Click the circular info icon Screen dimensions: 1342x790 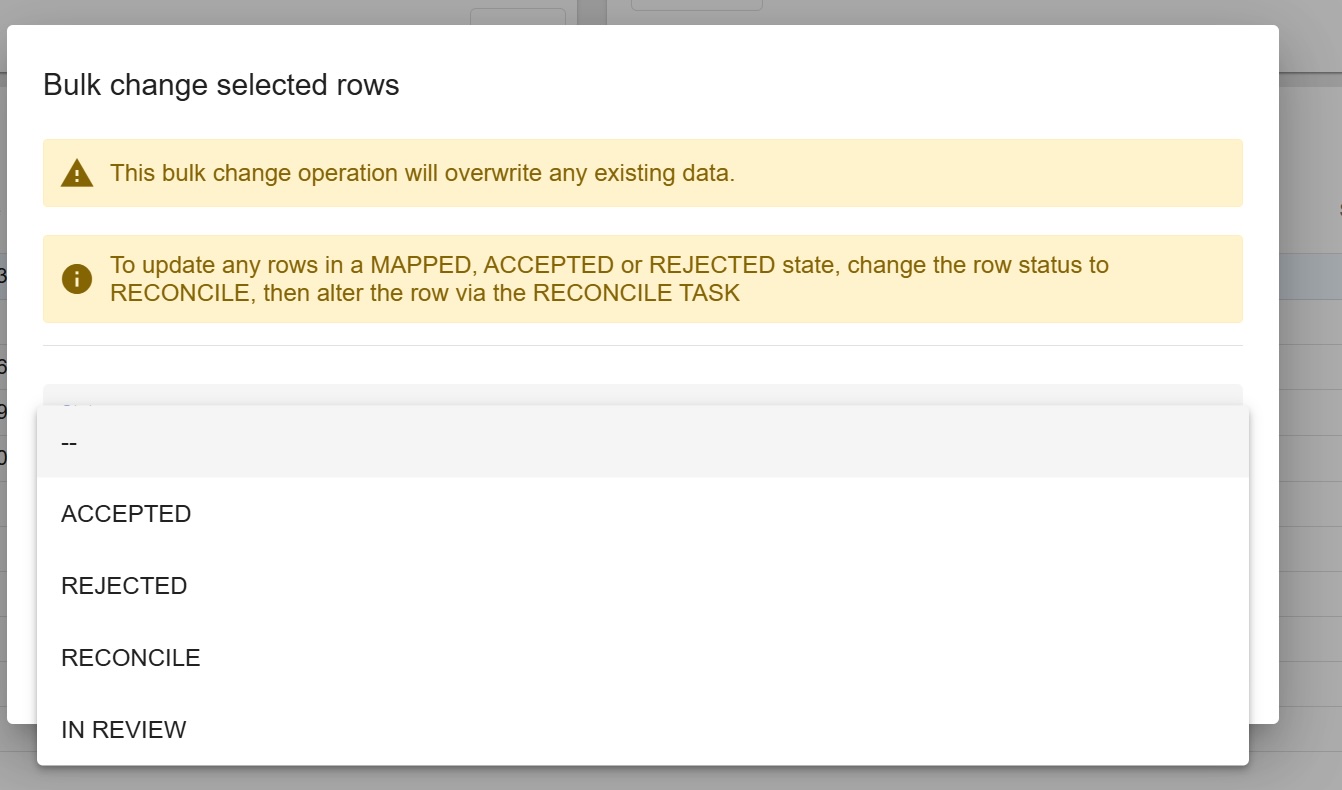pos(77,279)
